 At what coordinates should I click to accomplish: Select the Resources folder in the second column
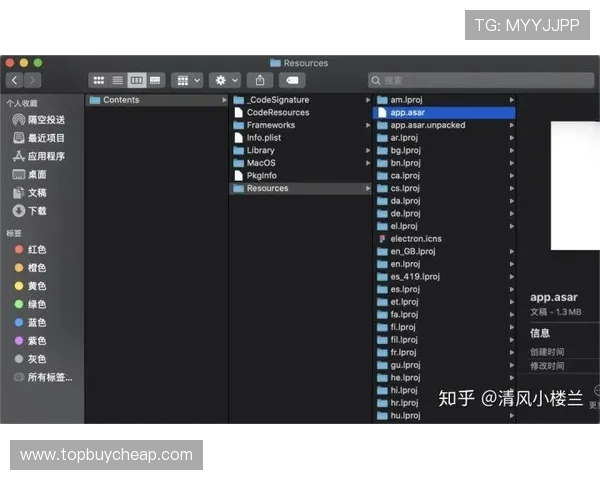(x=300, y=188)
